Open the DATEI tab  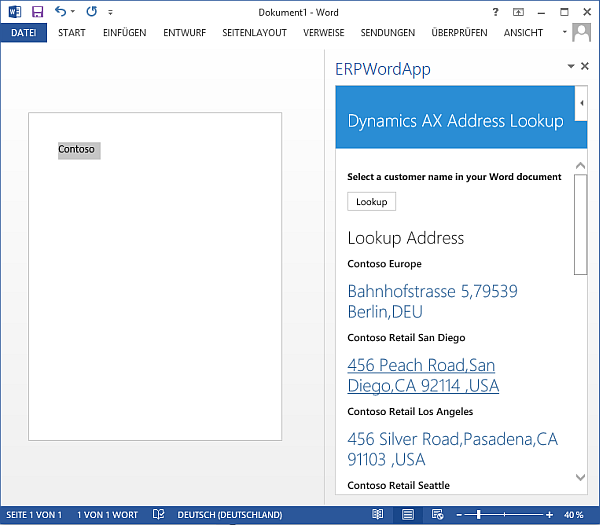tap(23, 33)
